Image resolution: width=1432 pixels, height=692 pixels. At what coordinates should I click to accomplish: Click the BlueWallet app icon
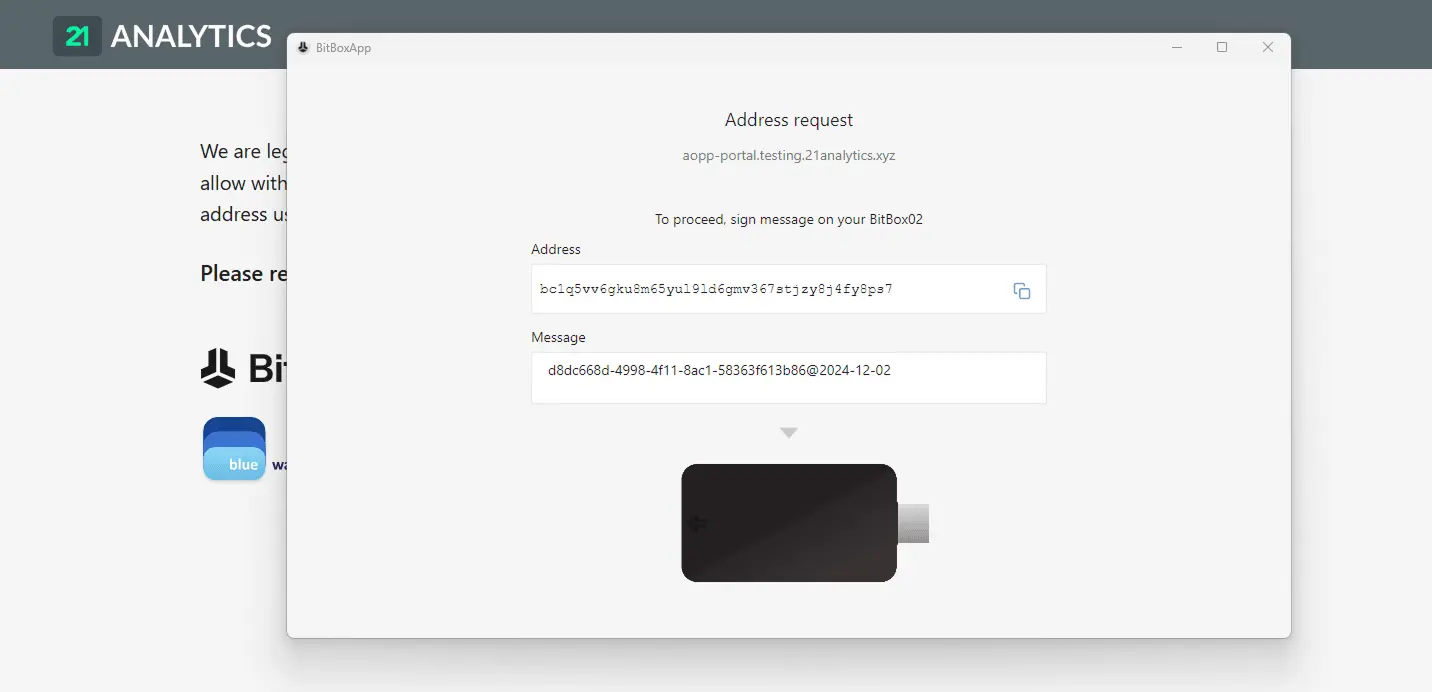pos(234,448)
